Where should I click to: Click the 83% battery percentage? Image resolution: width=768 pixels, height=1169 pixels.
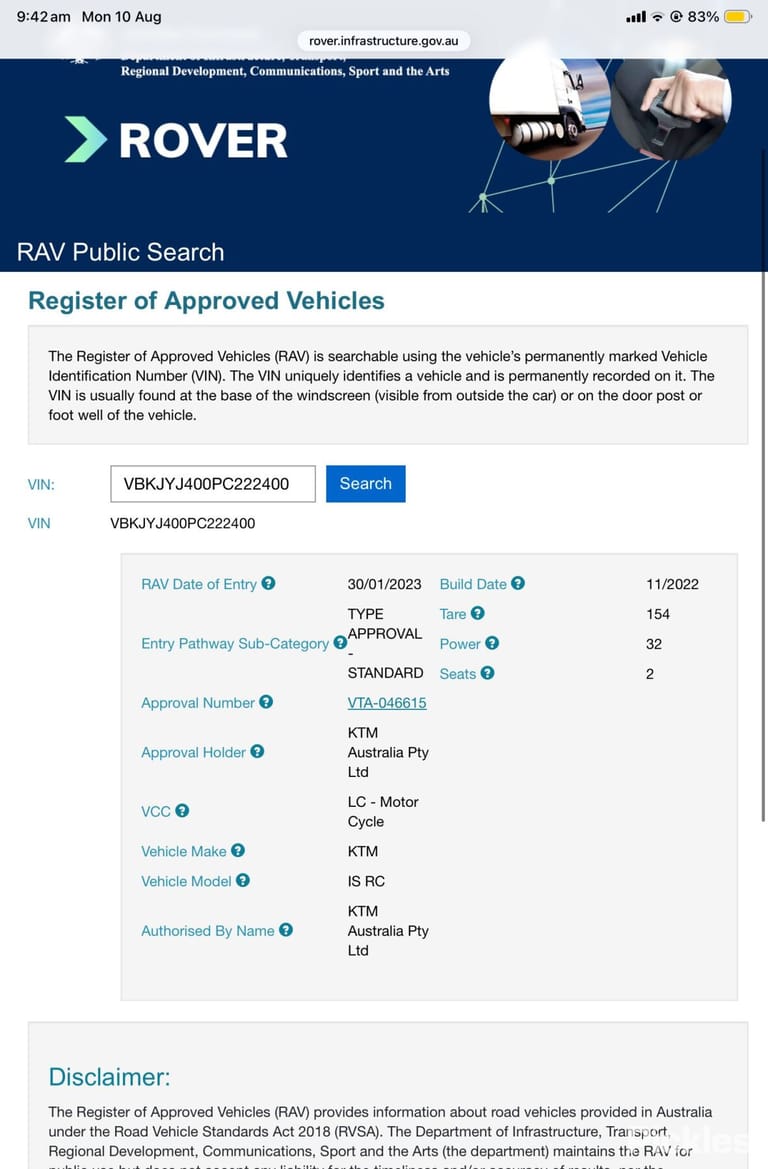tap(703, 16)
